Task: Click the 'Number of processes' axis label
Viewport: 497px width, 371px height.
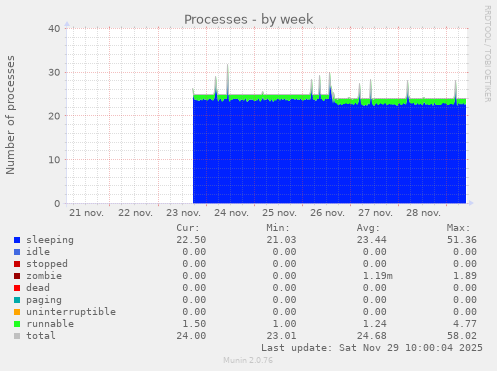Action: point(10,115)
